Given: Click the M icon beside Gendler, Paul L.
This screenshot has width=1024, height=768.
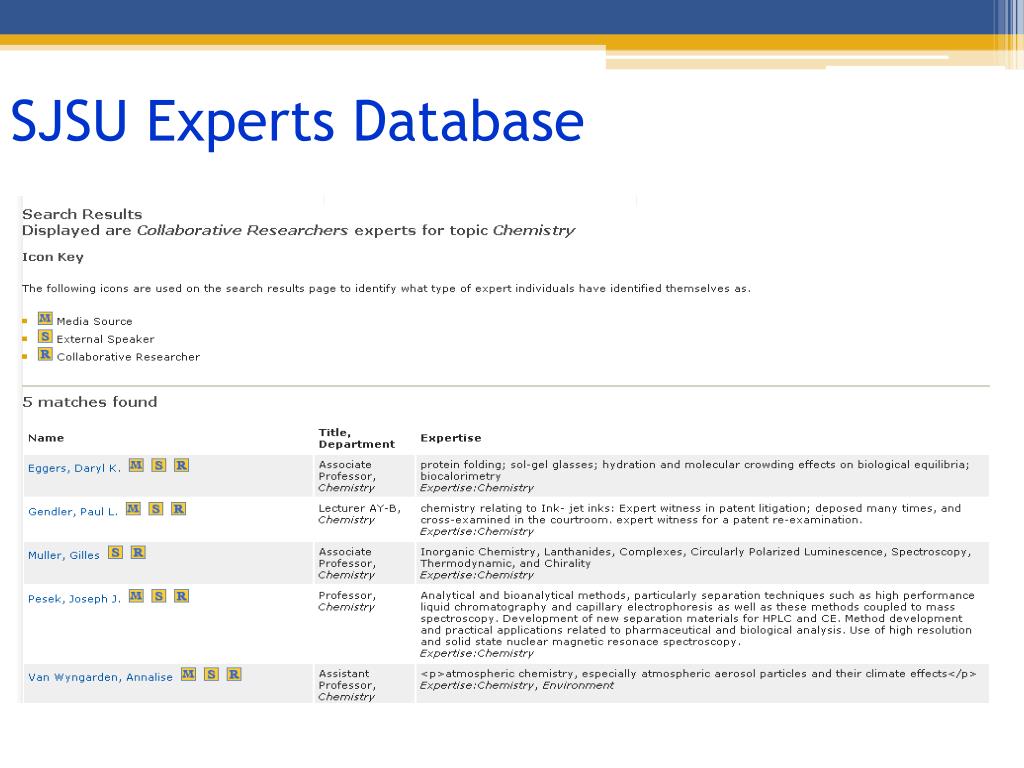Looking at the screenshot, I should click(133, 508).
